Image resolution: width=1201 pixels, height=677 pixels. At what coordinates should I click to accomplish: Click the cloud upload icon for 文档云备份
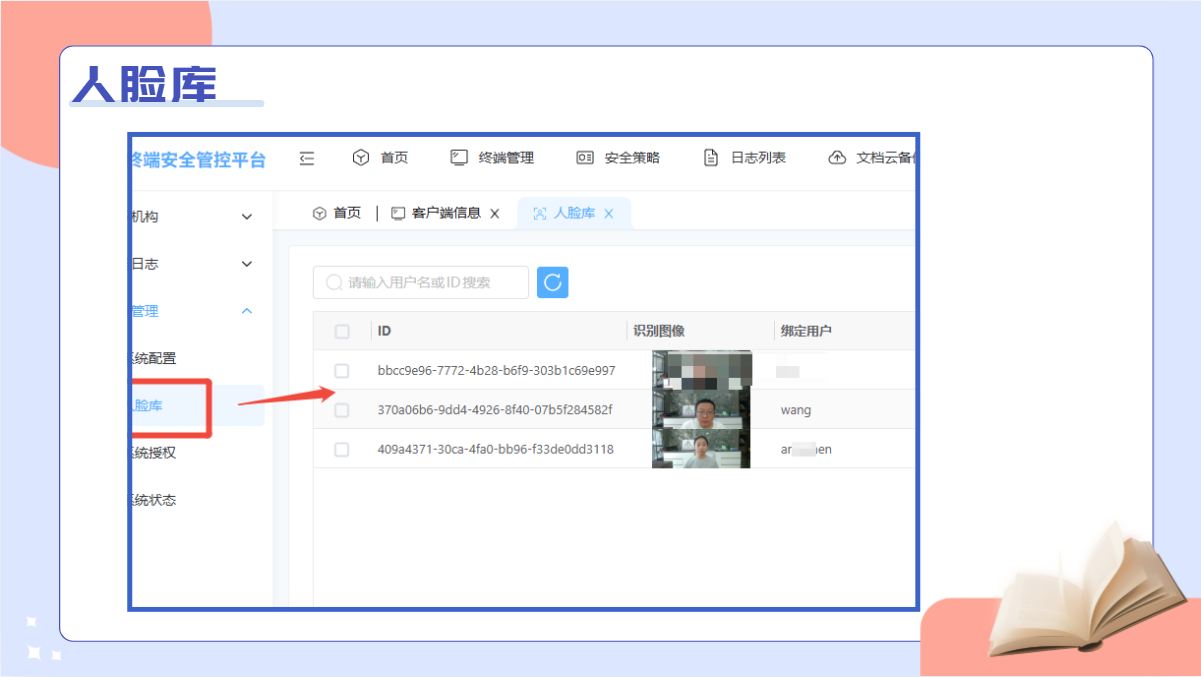tap(837, 158)
